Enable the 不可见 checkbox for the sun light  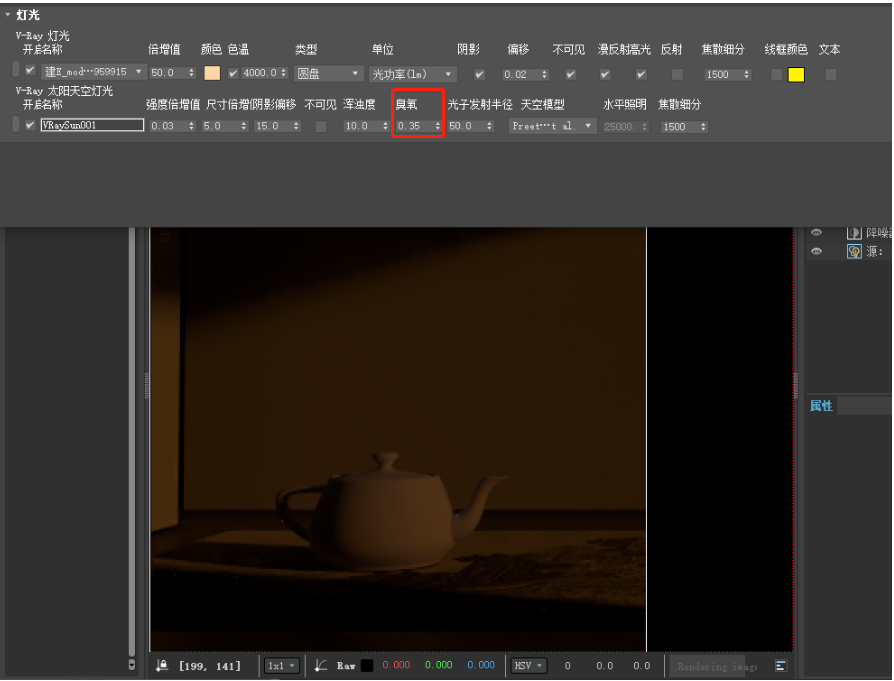pos(323,126)
